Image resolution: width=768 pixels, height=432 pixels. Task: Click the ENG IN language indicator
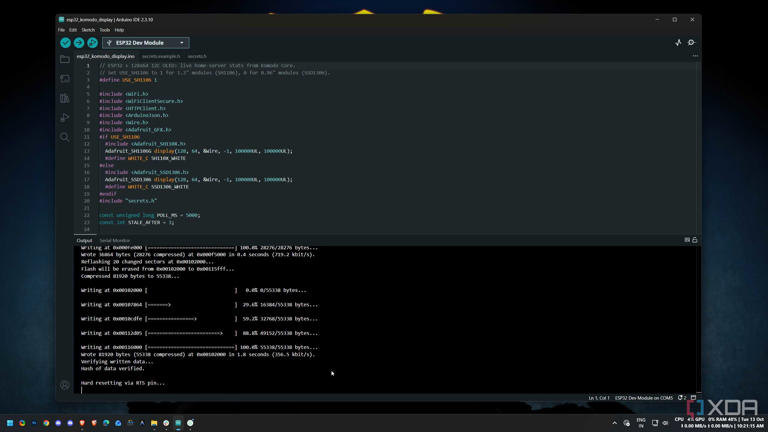(641, 423)
